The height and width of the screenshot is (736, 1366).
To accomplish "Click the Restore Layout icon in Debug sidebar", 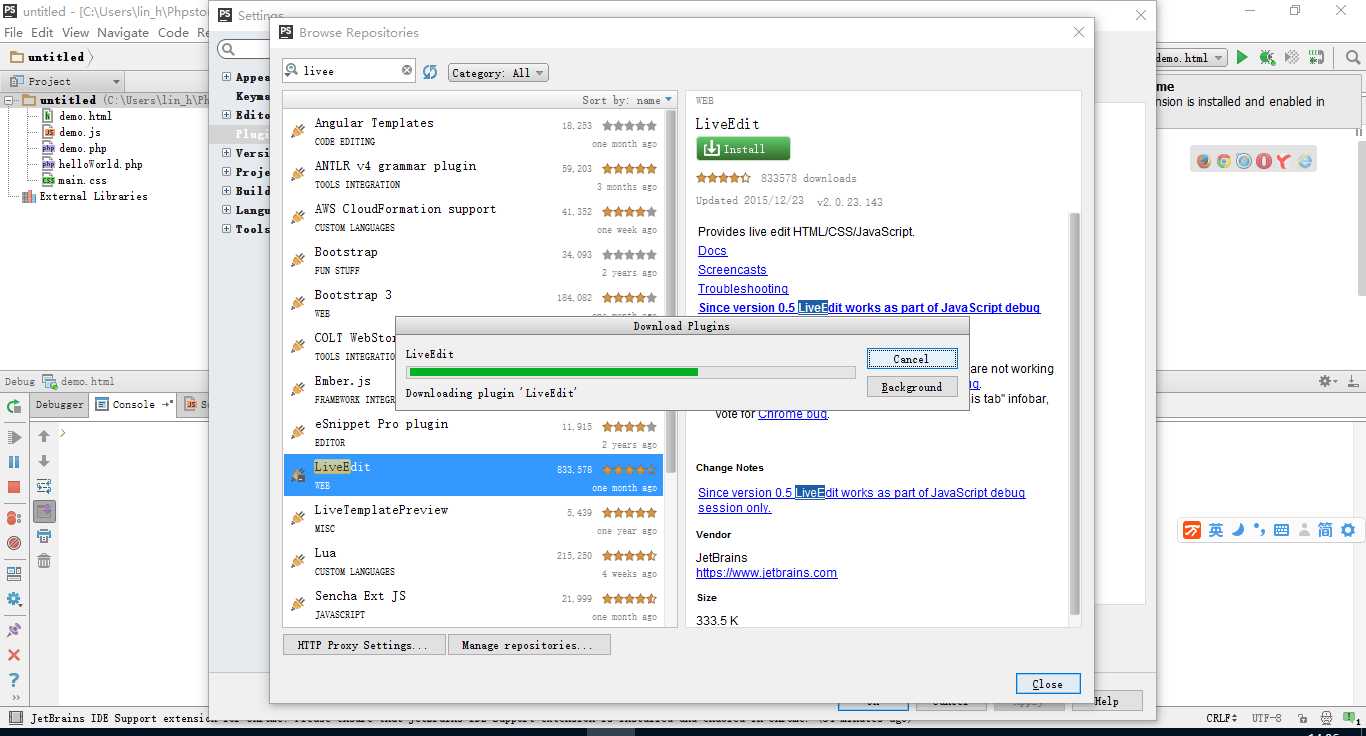I will point(14,574).
